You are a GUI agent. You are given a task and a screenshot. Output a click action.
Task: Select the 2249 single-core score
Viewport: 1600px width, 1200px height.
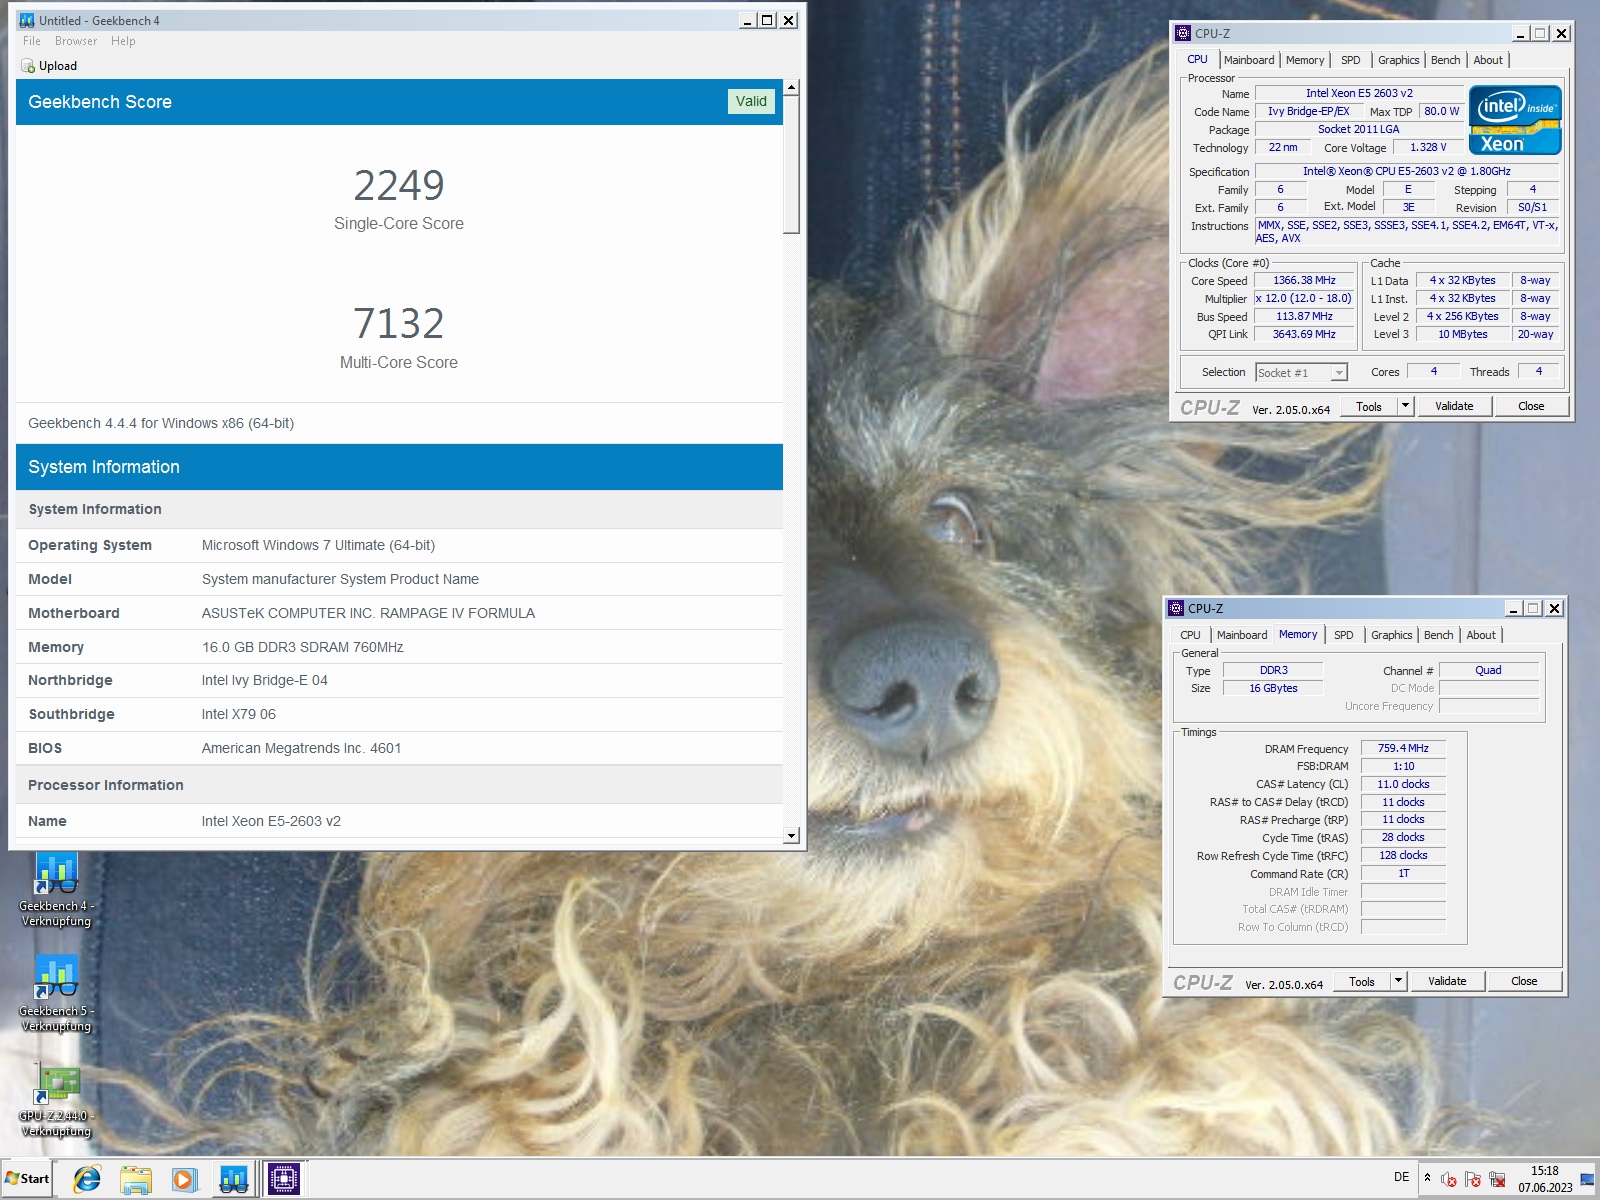399,185
